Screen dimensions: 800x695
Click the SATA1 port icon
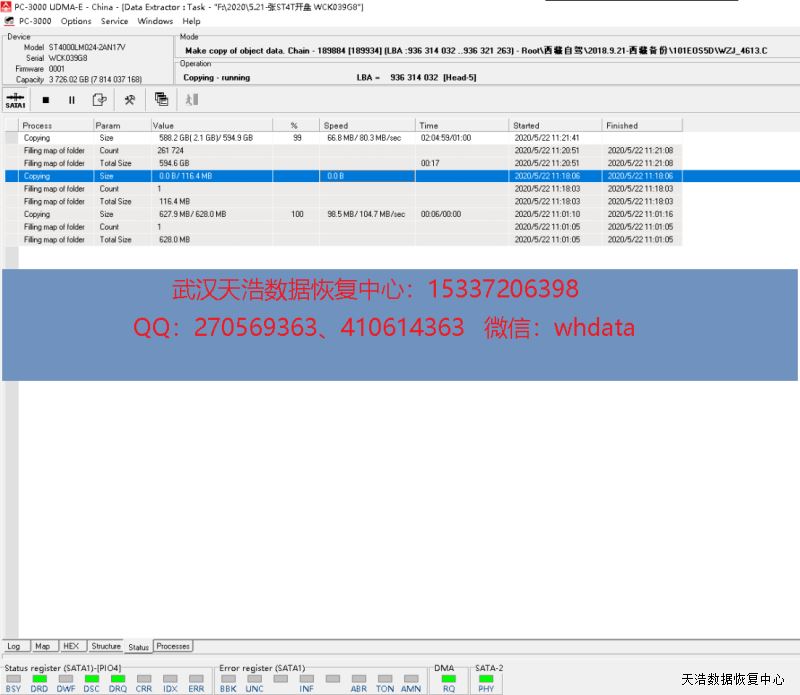pos(15,100)
